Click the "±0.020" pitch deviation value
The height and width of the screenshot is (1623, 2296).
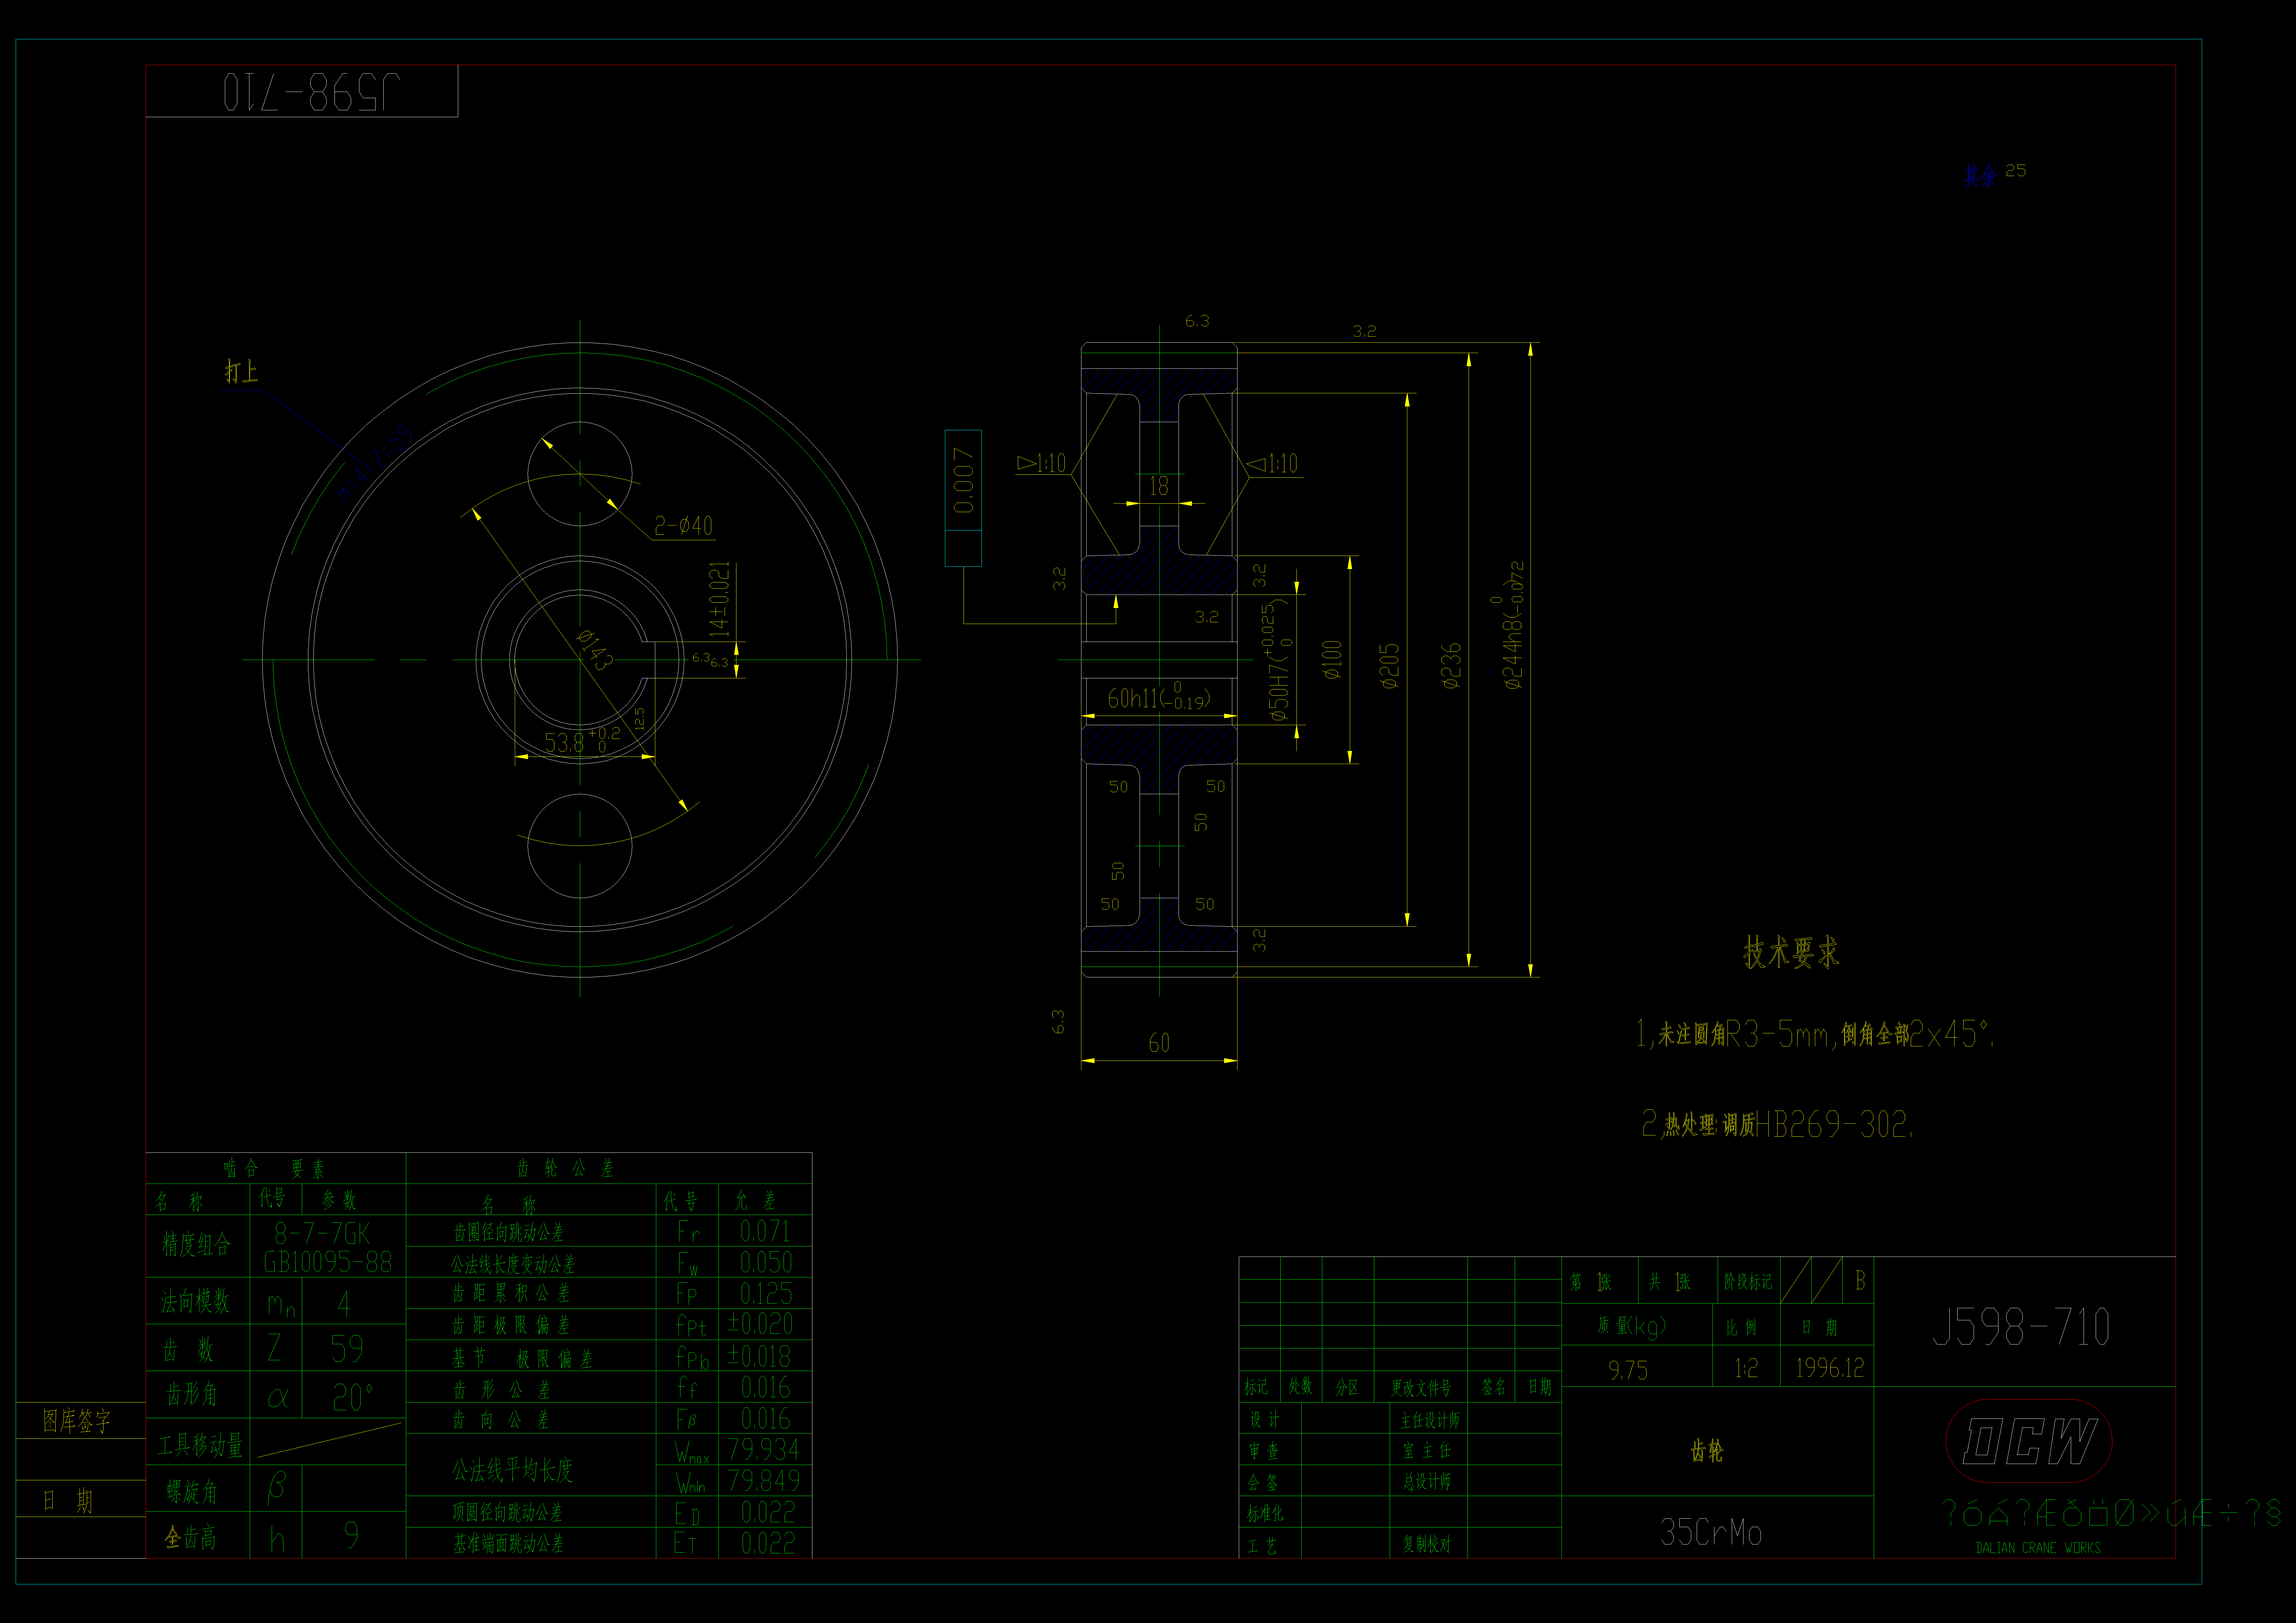tap(760, 1324)
